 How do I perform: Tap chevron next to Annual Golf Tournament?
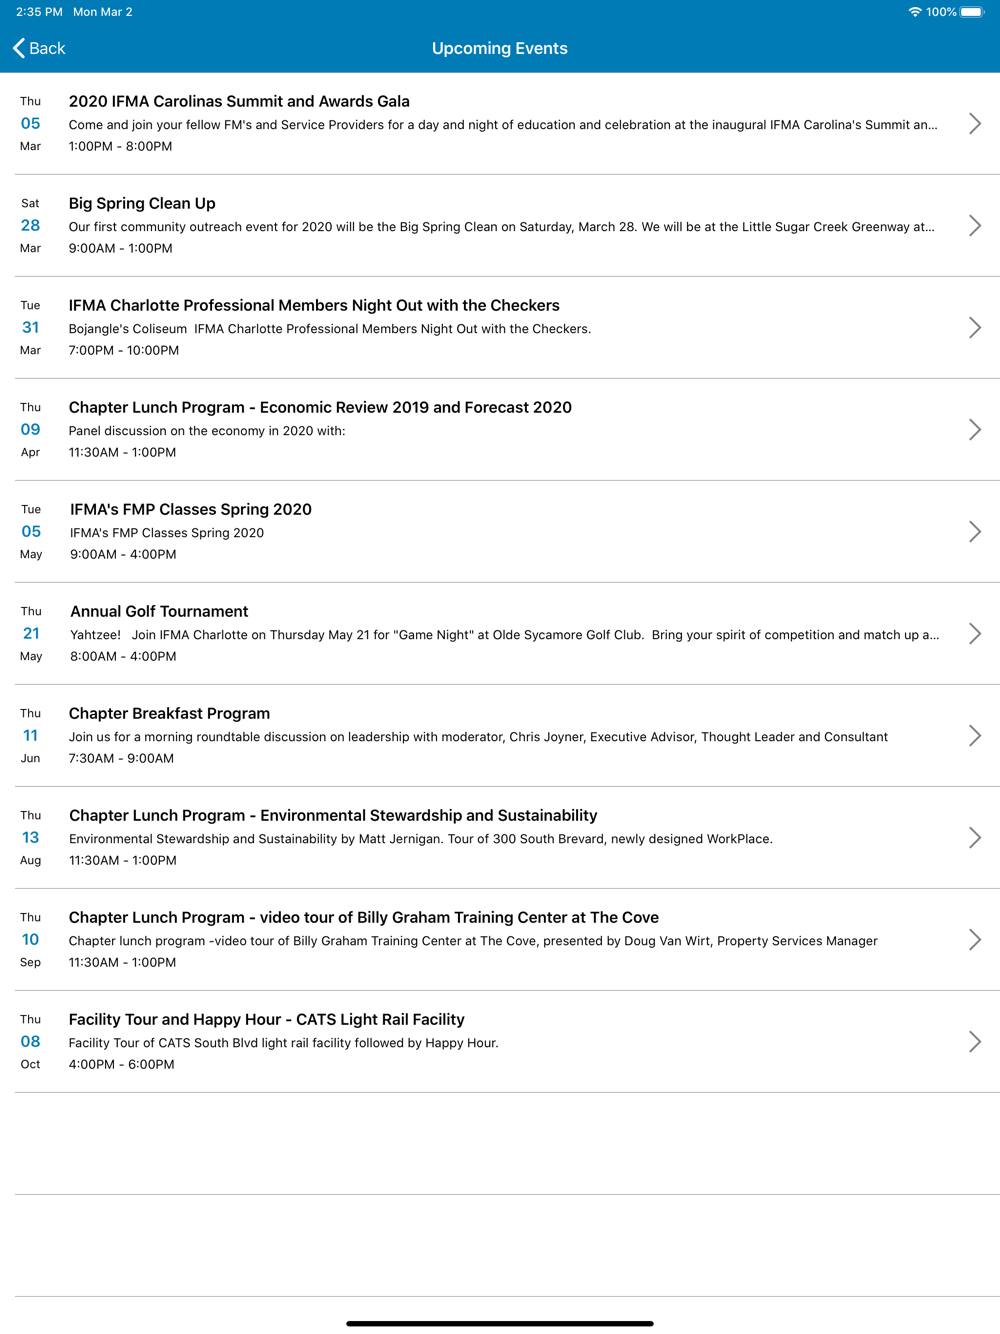(975, 634)
